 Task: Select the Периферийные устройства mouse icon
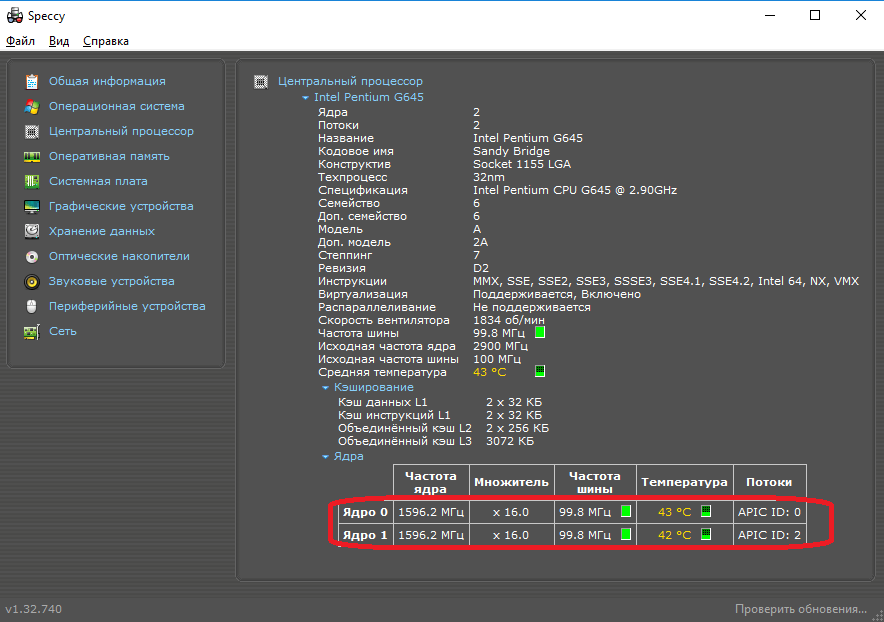click(x=32, y=306)
